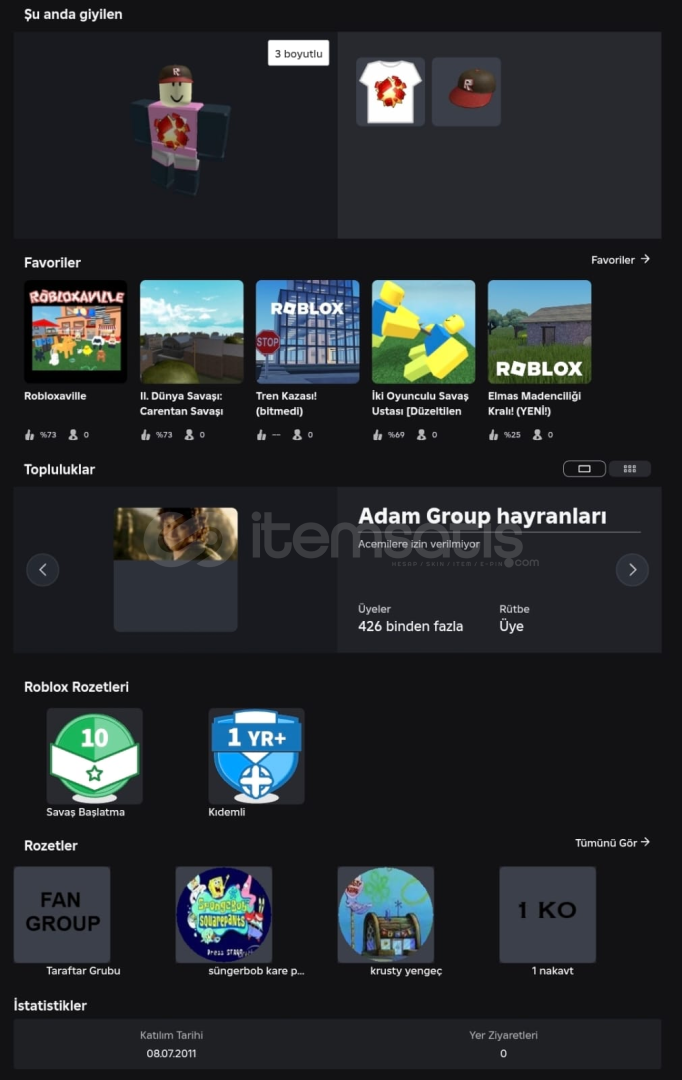Toggle the 3 boyutlu avatar view

point(298,53)
